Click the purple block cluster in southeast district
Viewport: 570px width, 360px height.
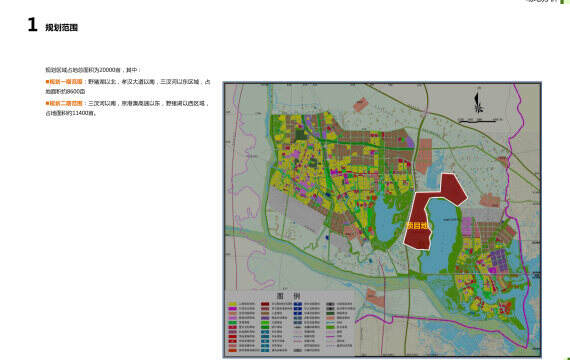pyautogui.click(x=497, y=260)
